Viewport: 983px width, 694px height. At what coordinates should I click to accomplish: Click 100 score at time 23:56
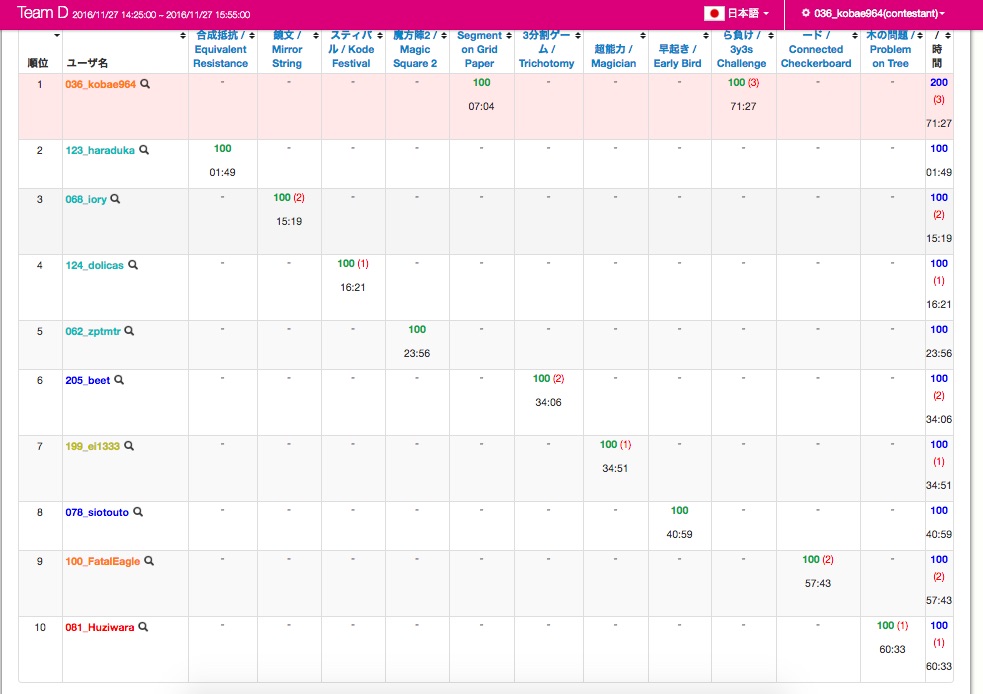point(417,329)
